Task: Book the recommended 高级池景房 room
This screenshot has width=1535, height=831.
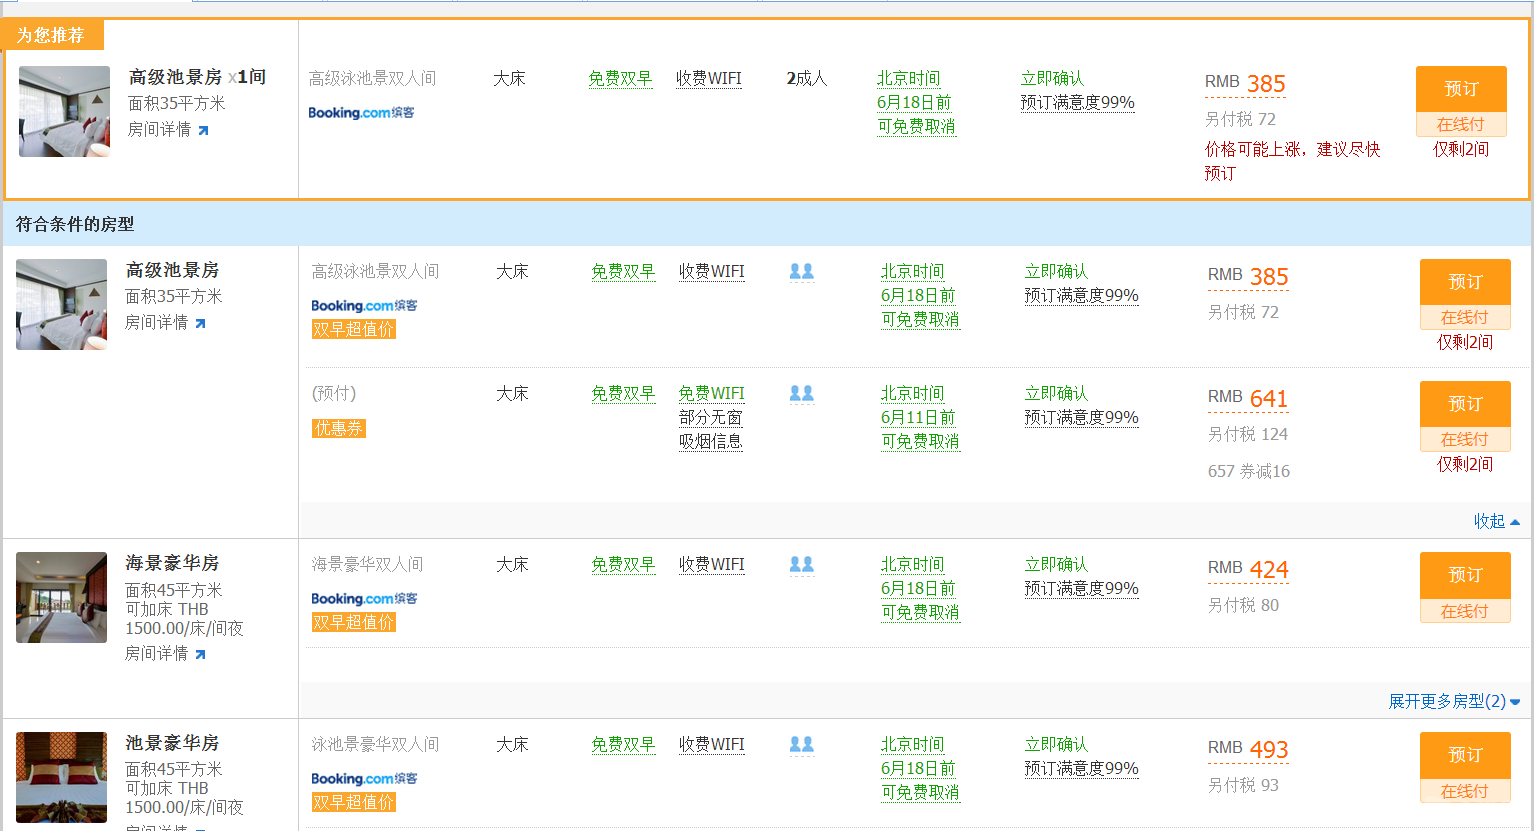Action: pyautogui.click(x=1461, y=89)
